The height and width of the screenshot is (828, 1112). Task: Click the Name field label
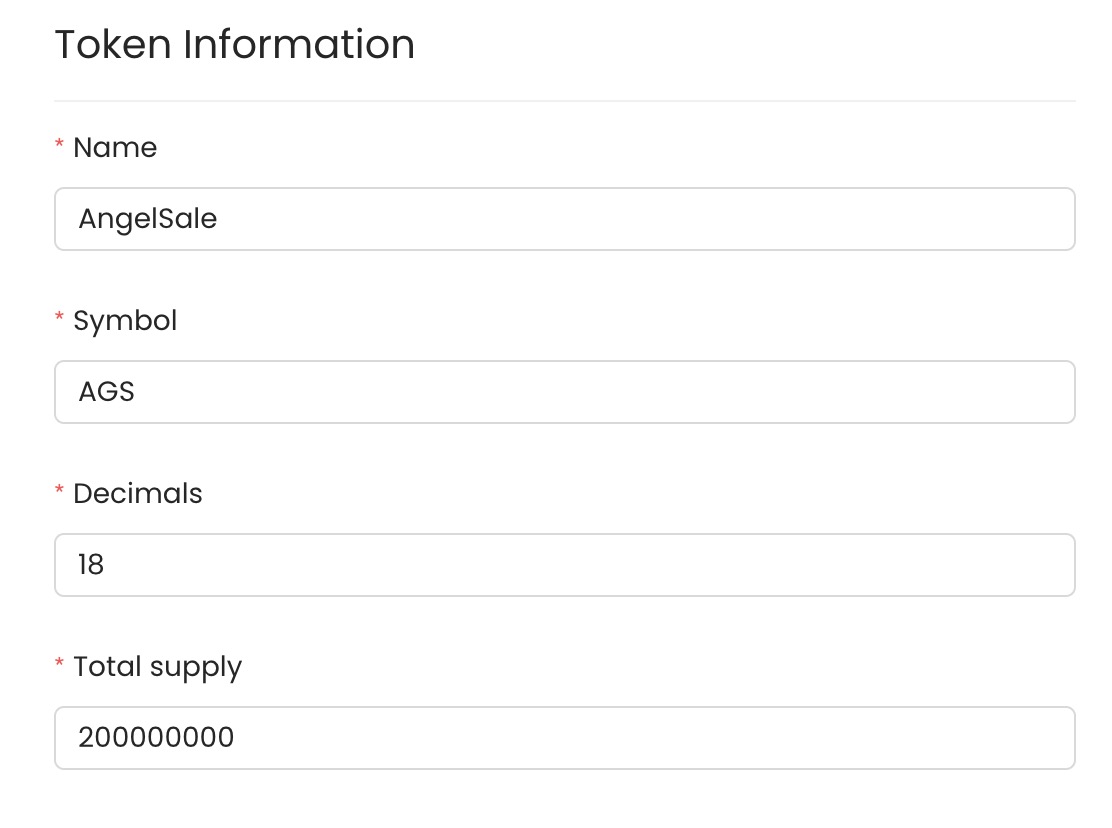(115, 147)
